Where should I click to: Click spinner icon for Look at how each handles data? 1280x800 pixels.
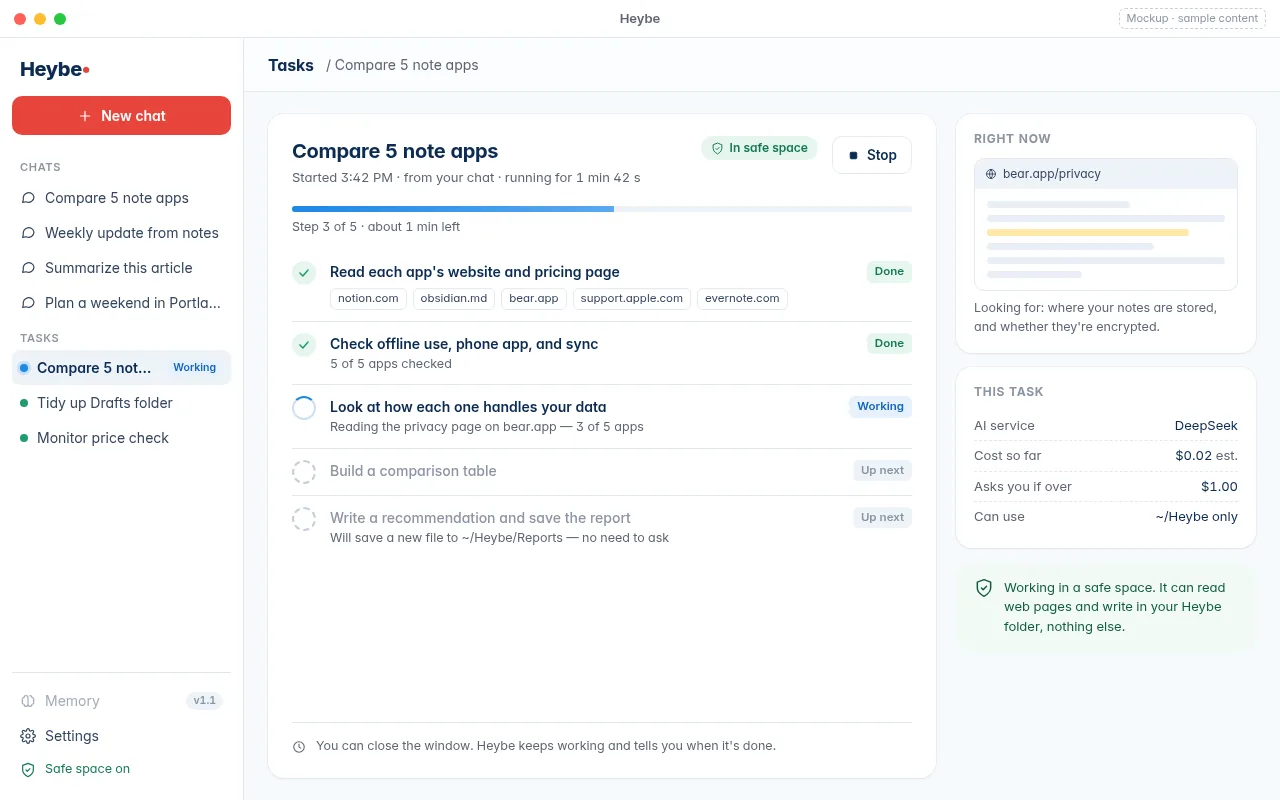tap(304, 408)
